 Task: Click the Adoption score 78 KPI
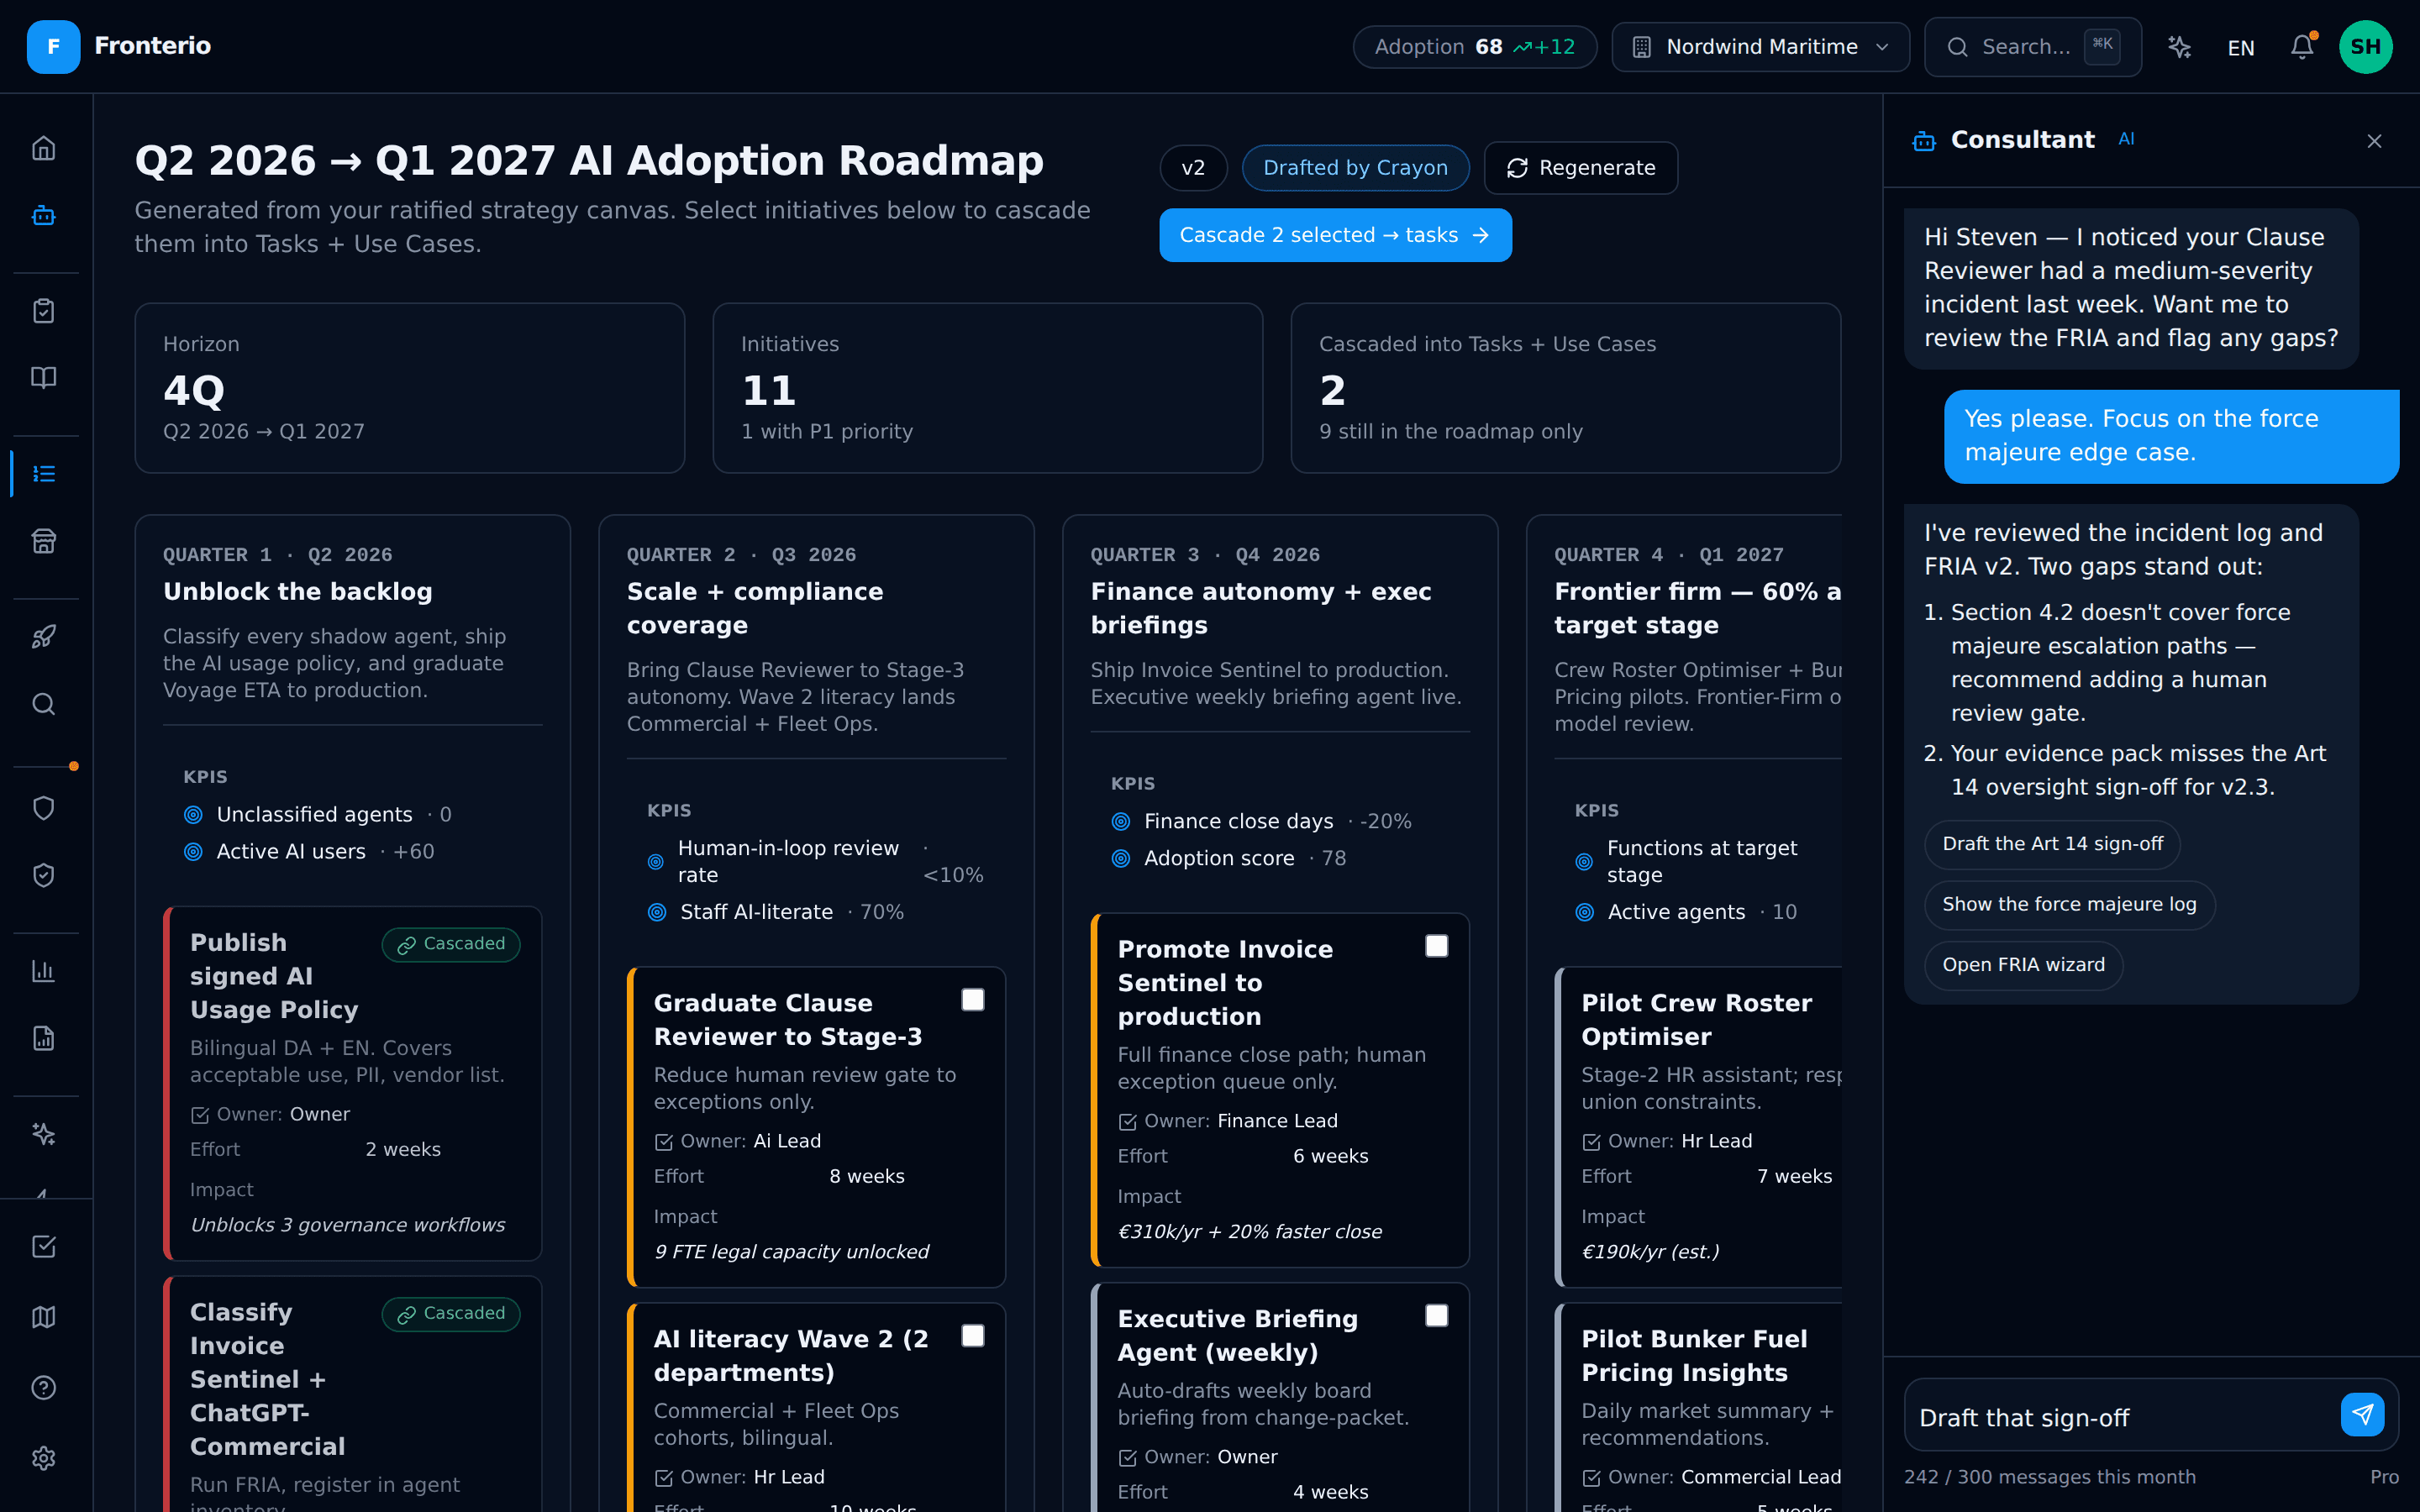click(1228, 858)
